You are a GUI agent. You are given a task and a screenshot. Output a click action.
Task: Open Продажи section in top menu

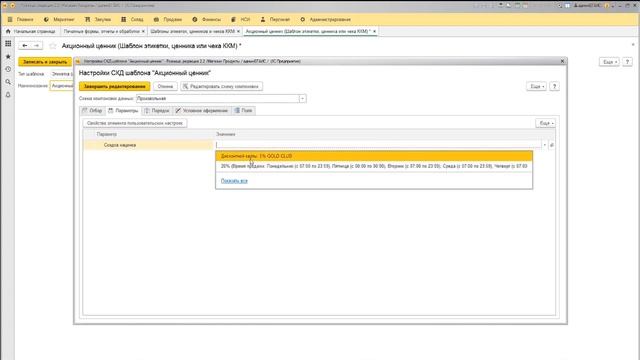[168, 19]
